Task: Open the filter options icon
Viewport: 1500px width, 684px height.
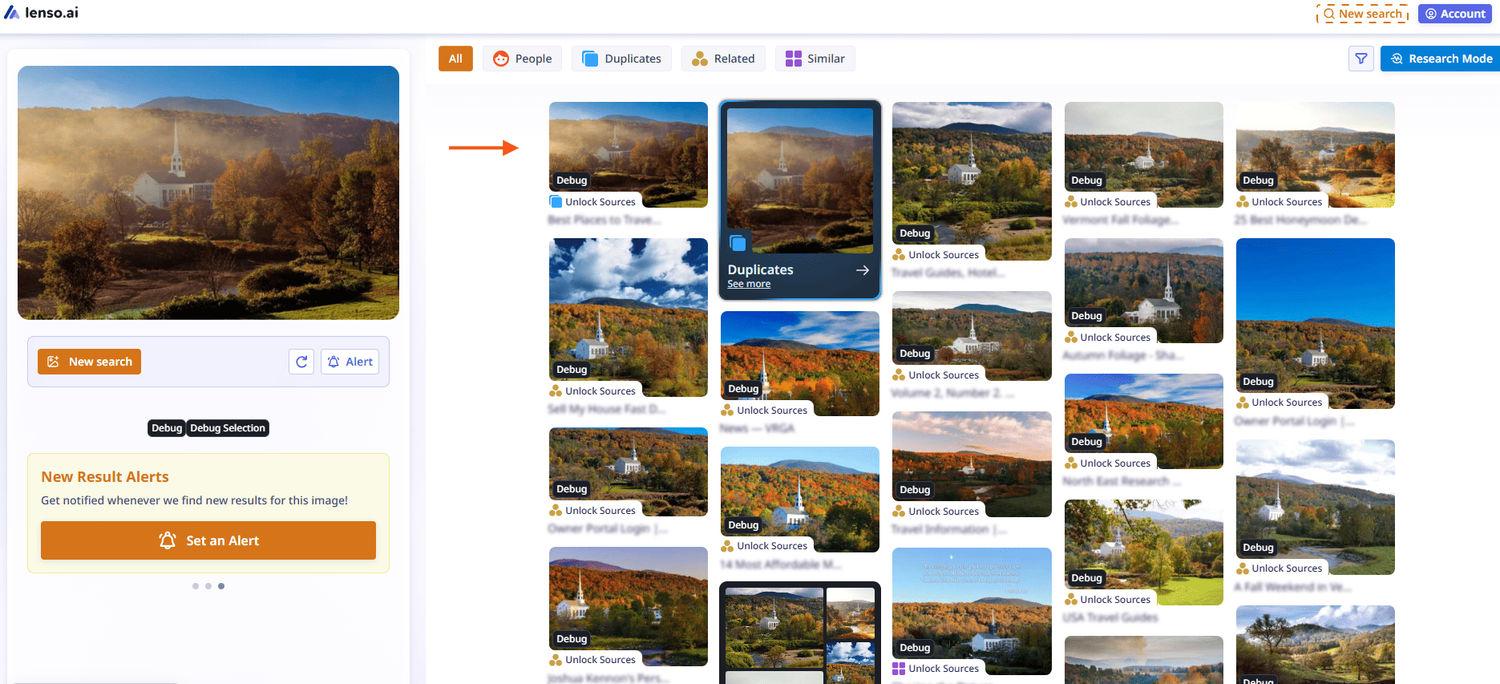Action: point(1361,59)
